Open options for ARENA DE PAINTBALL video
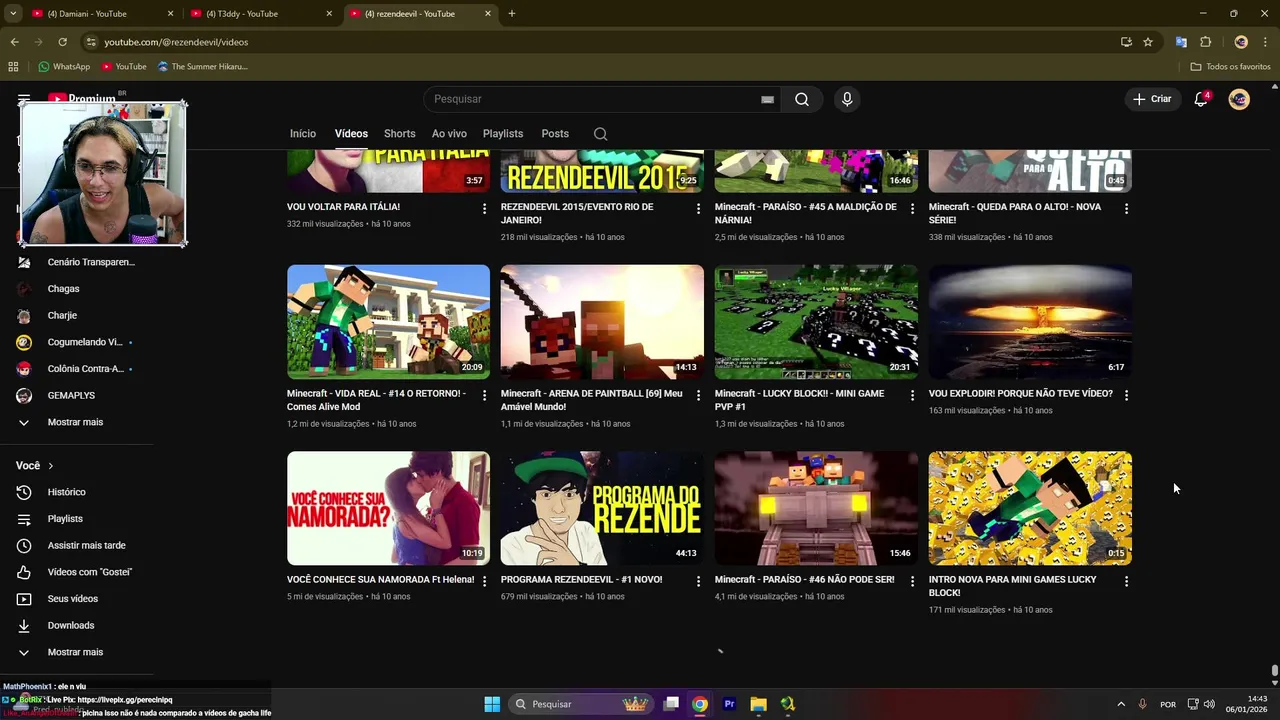The image size is (1280, 720). click(698, 395)
